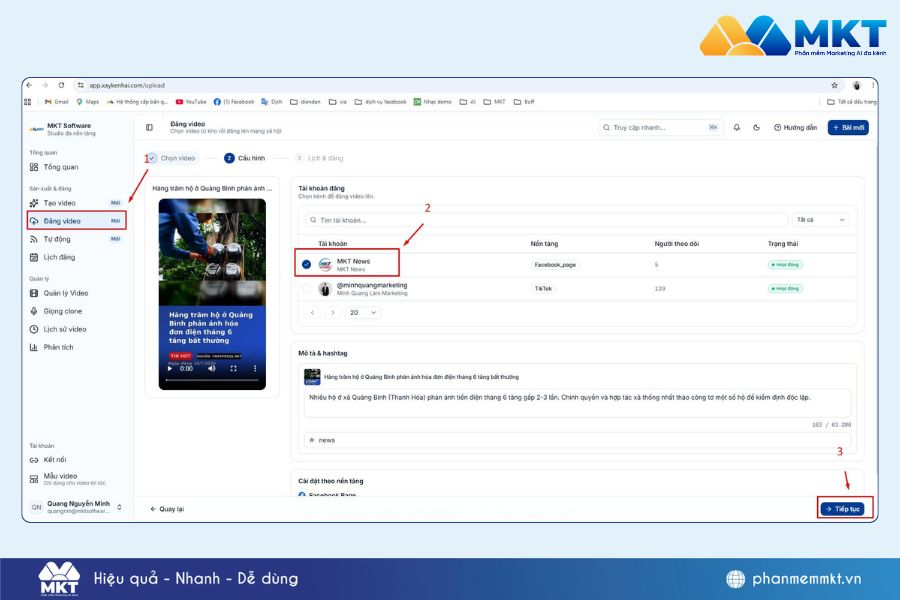Click the Lịch sử video clock icon
This screenshot has height=600, width=900.
click(x=34, y=329)
